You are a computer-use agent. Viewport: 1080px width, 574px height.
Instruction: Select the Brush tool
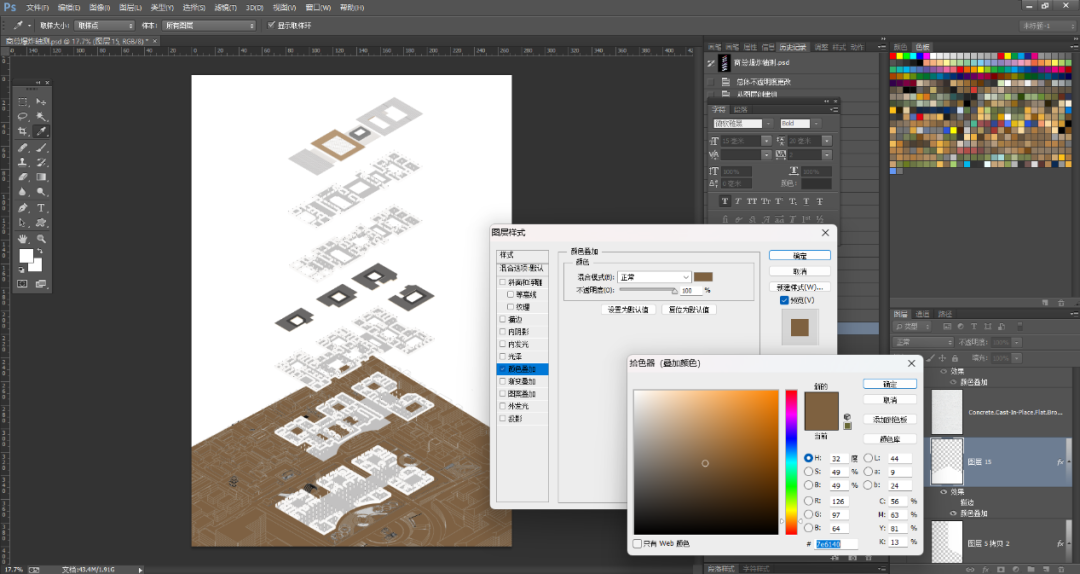41,147
